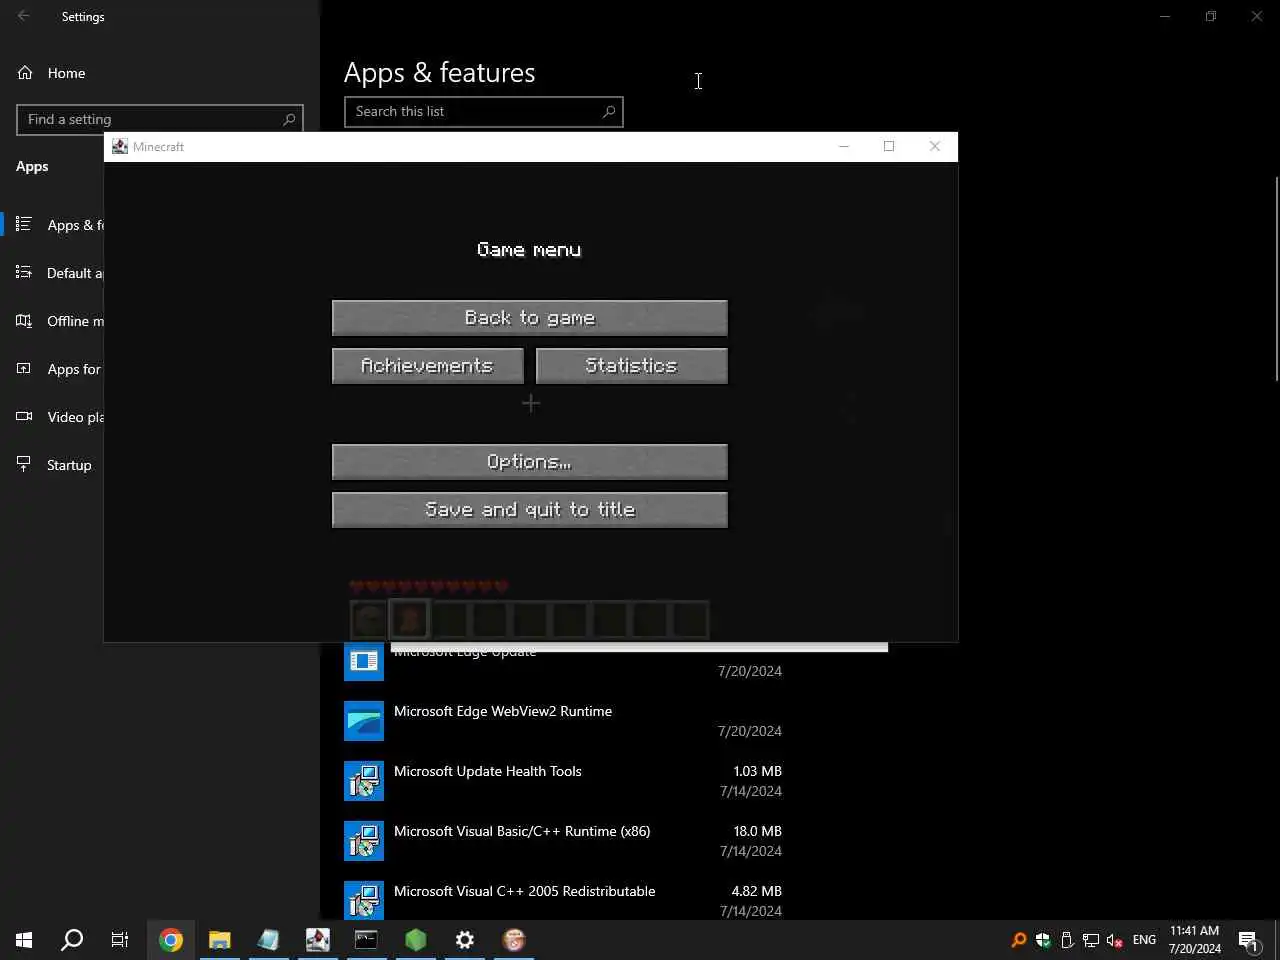The width and height of the screenshot is (1280, 960).
Task: Open Achievements in Minecraft game menu
Action: [x=428, y=366]
